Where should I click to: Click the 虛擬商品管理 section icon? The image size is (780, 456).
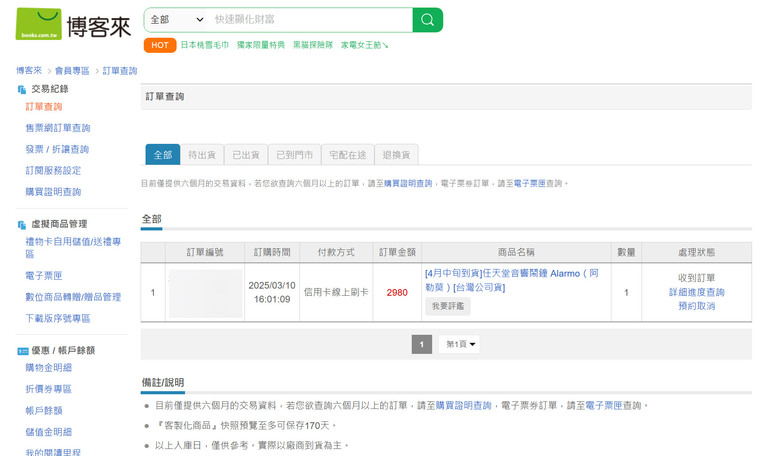coord(21,225)
